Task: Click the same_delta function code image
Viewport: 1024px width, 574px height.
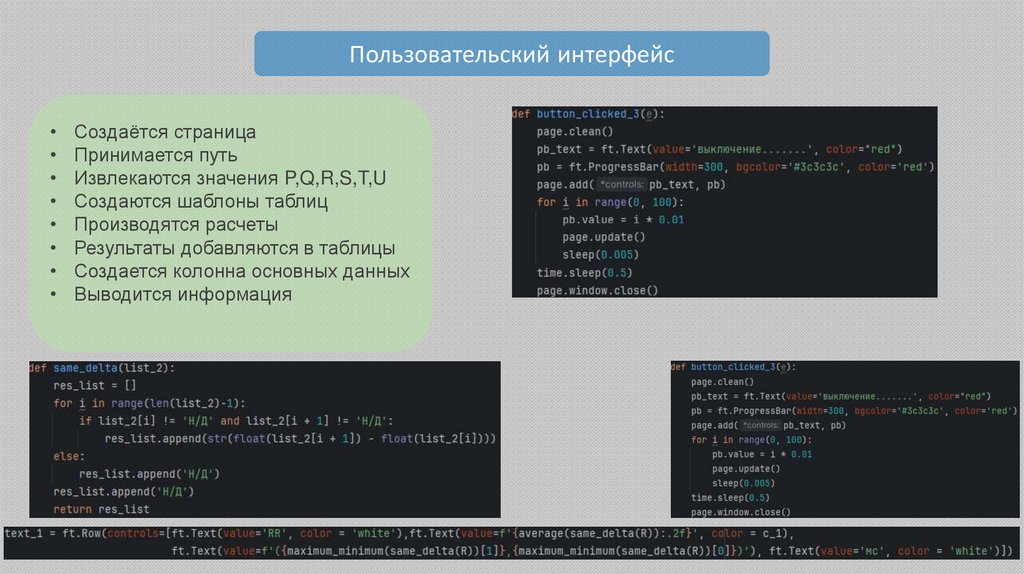Action: 264,439
